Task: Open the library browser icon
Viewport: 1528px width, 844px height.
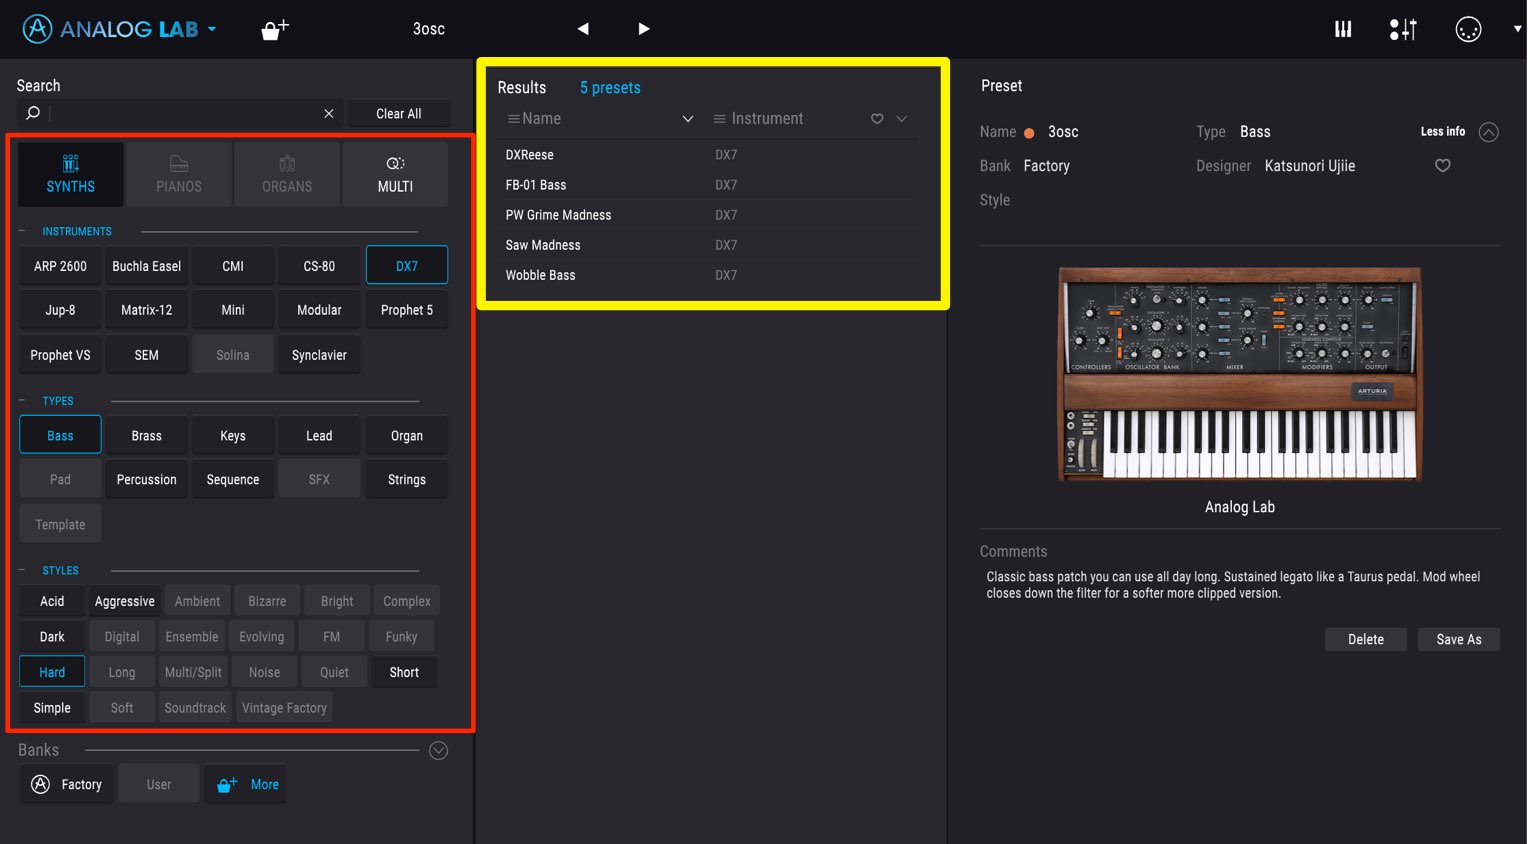Action: pyautogui.click(x=1343, y=29)
